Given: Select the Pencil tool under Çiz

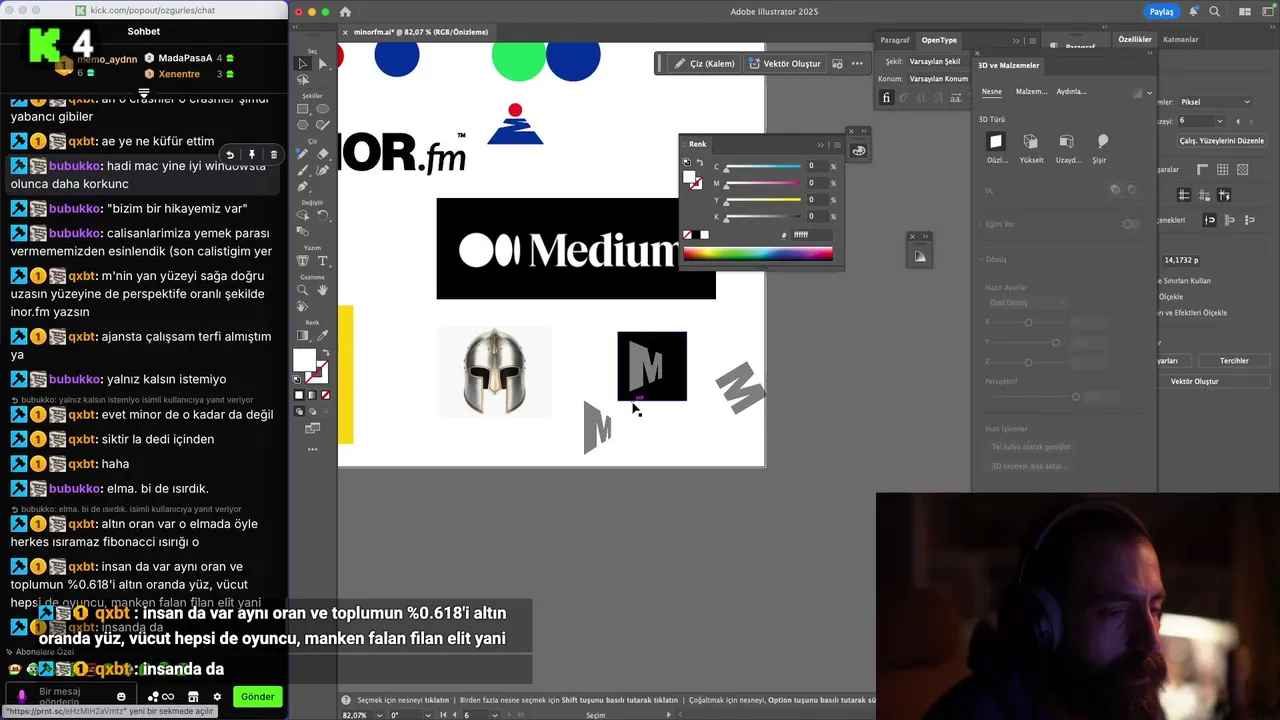Looking at the screenshot, I should pyautogui.click(x=303, y=154).
